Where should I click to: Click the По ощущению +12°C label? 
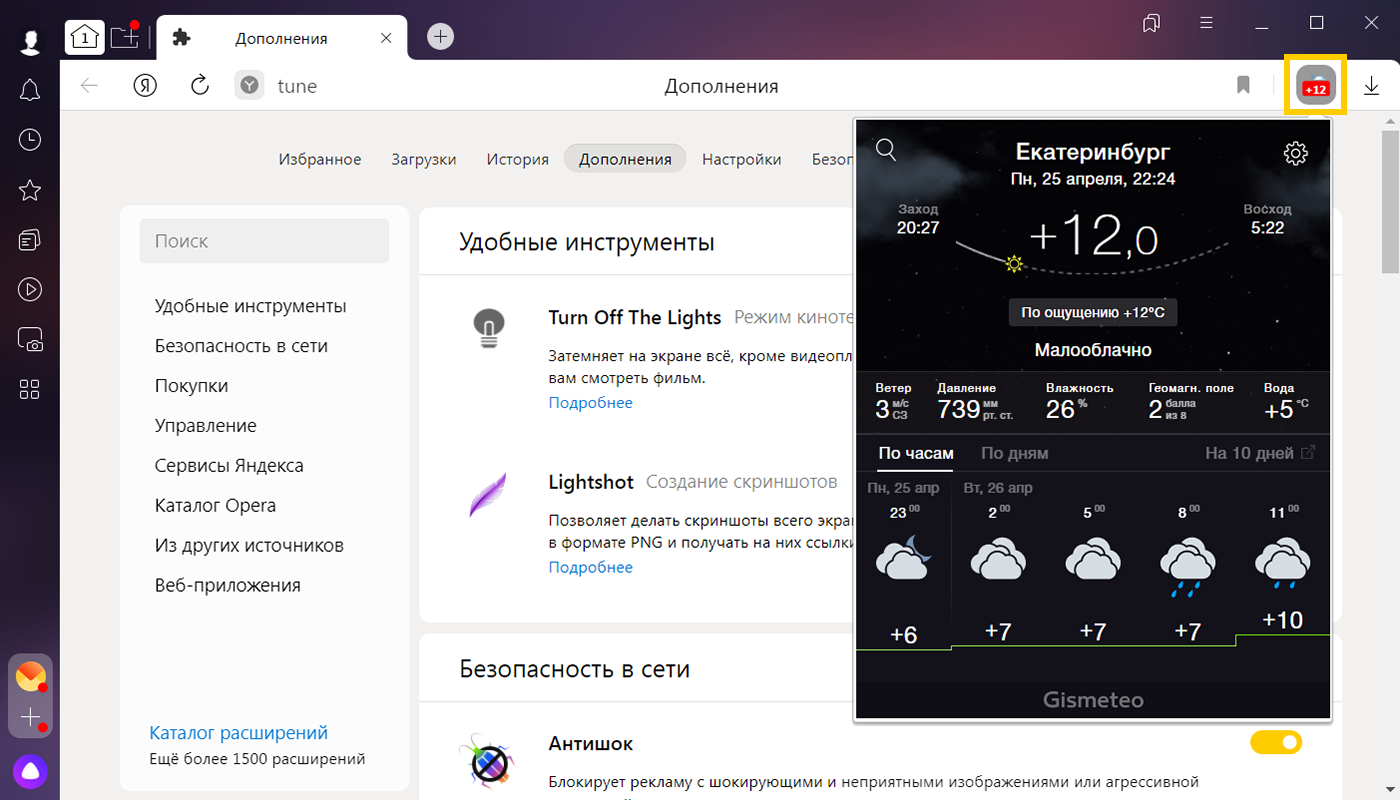coord(1093,312)
